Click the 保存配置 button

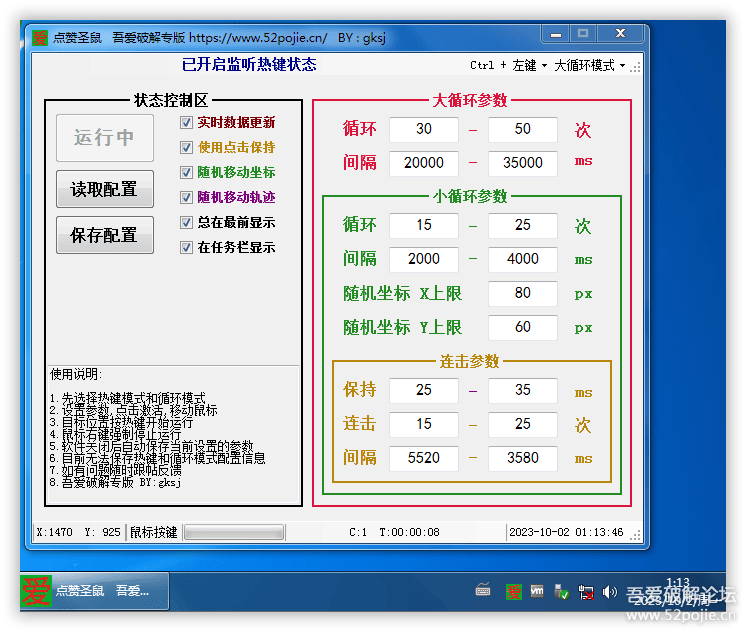(105, 235)
